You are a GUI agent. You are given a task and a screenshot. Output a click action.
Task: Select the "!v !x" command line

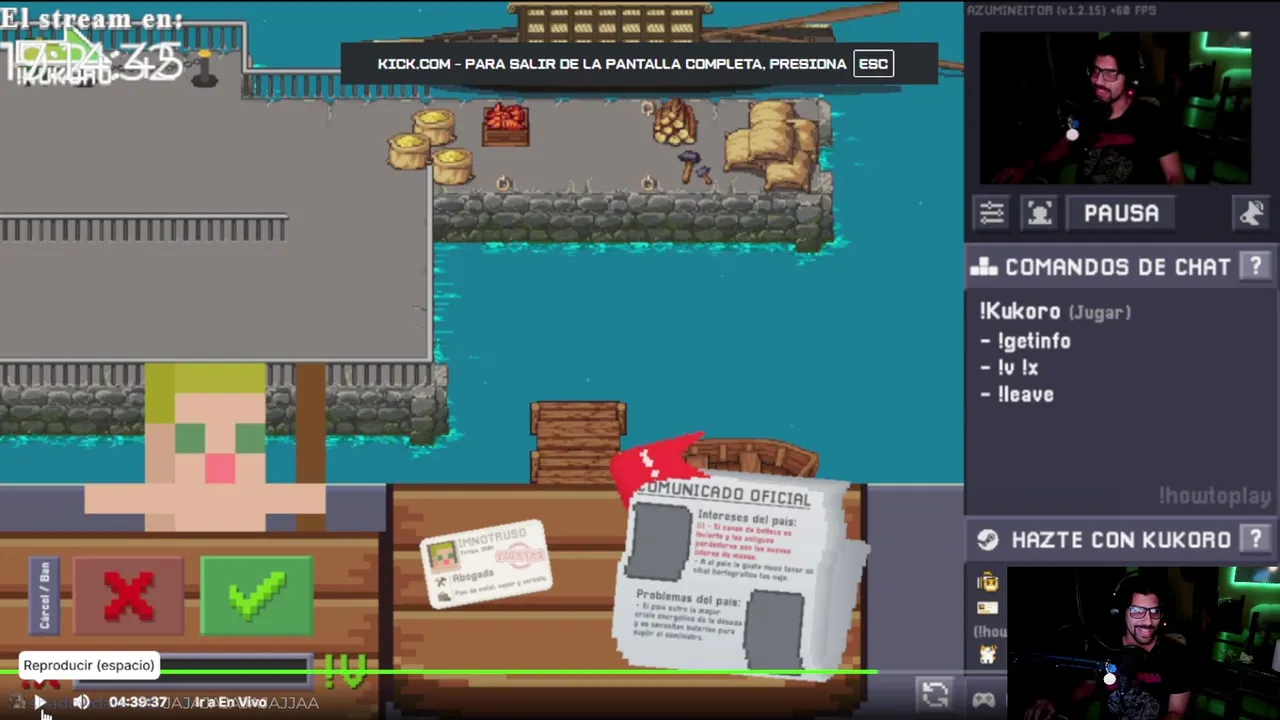click(1009, 368)
